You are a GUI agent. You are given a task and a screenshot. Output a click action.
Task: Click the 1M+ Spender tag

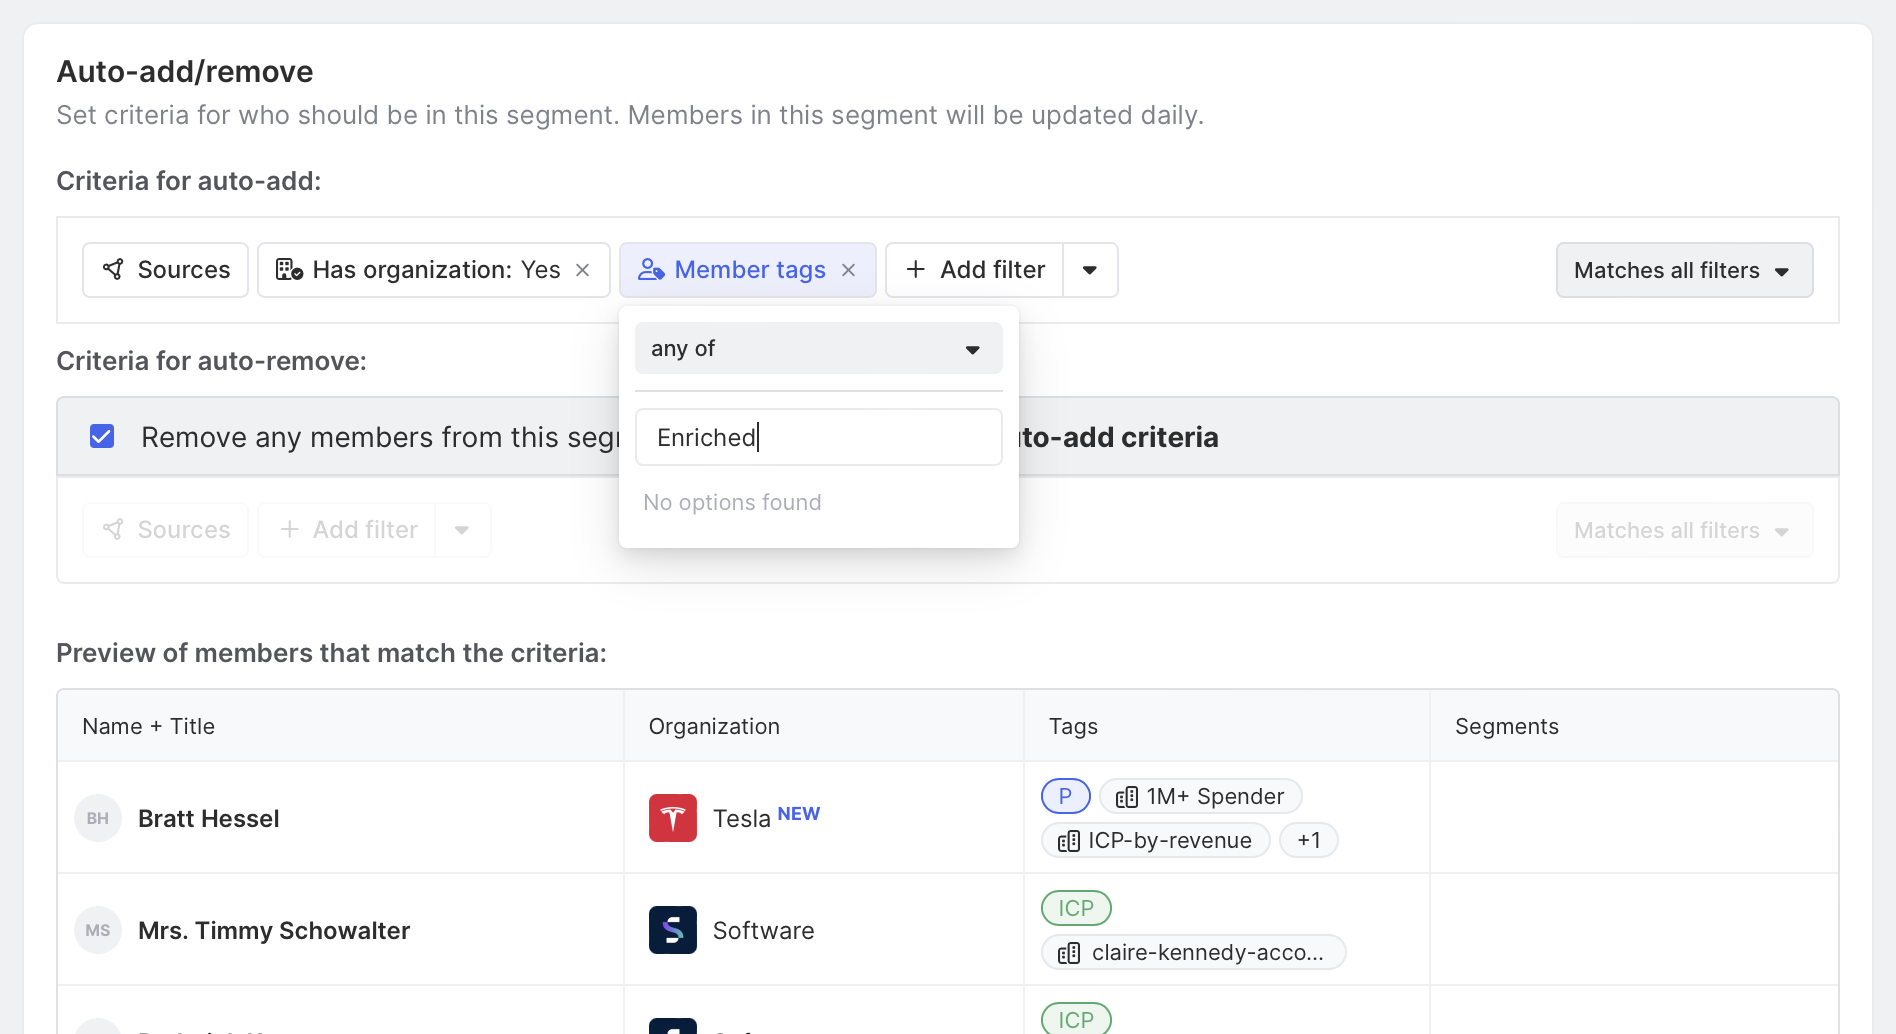click(x=1200, y=796)
